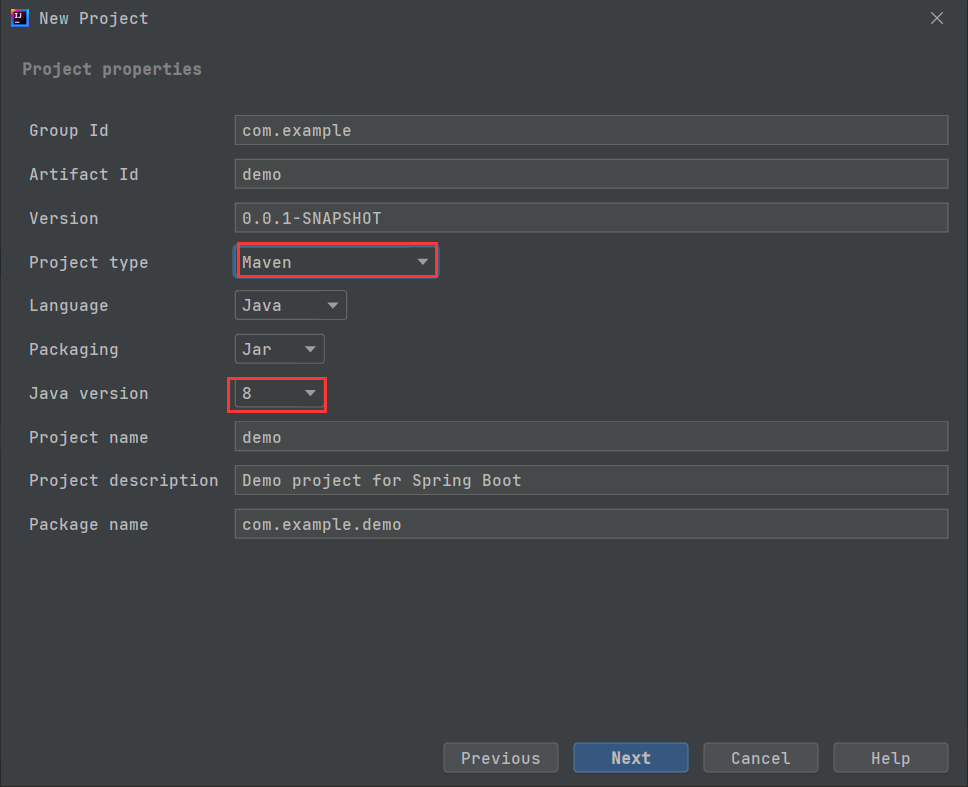Click the Version field showing 0.0.1-SNAPSHOT
Image resolution: width=968 pixels, height=787 pixels.
[x=590, y=218]
